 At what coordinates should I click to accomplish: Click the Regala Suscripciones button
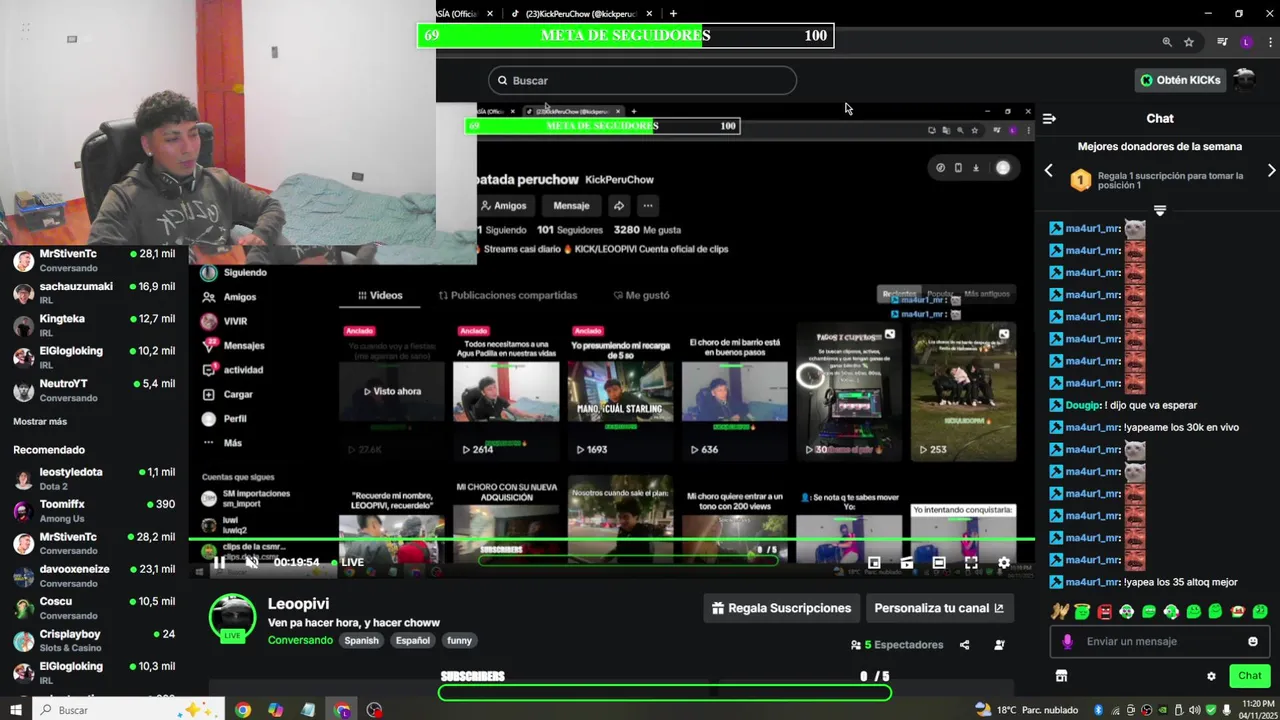coord(781,608)
